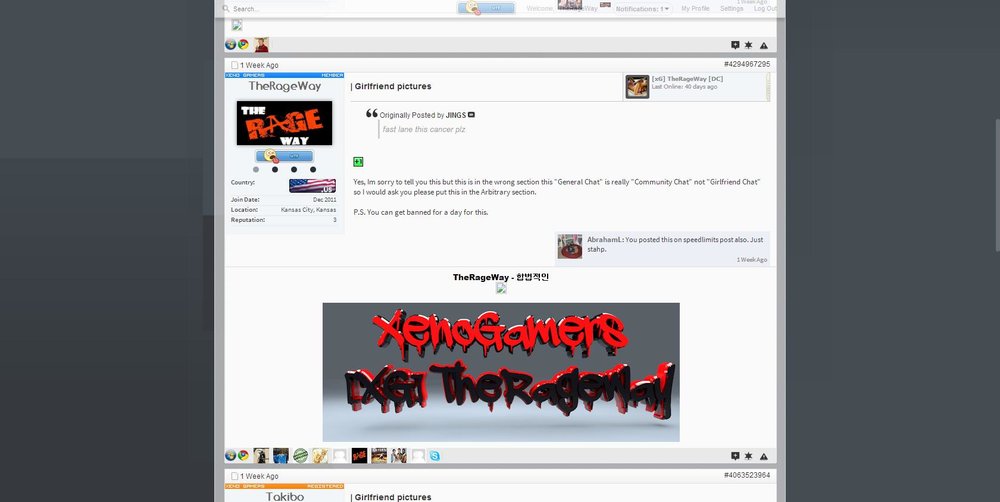The width and height of the screenshot is (1000, 502).
Task: Click the green striped round avatar in the footer
Action: coord(300,455)
